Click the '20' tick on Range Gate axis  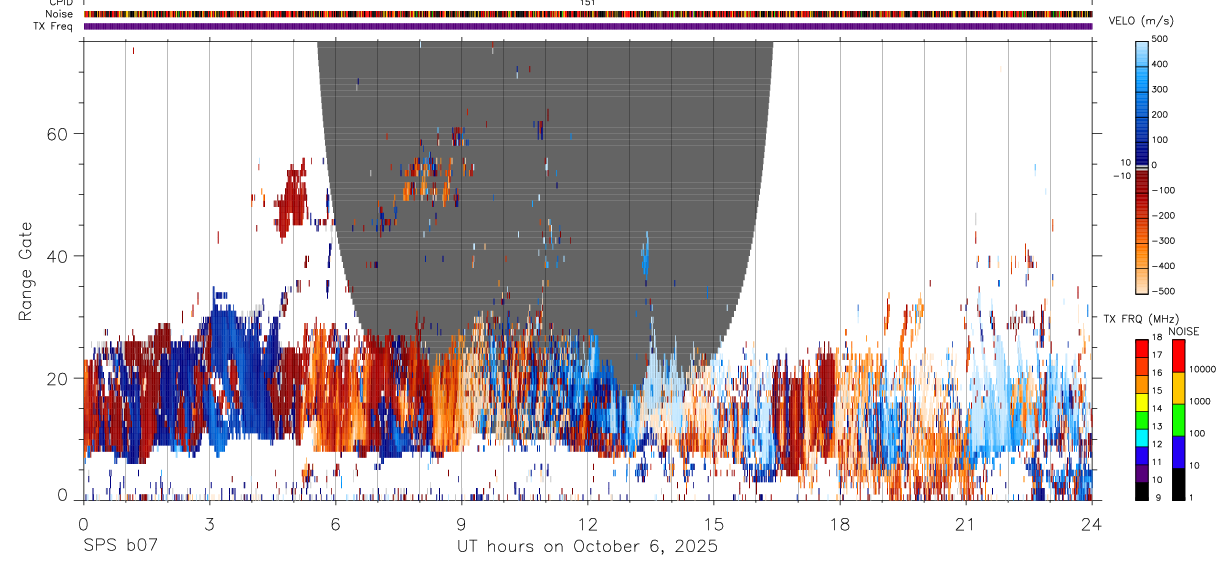click(x=60, y=378)
